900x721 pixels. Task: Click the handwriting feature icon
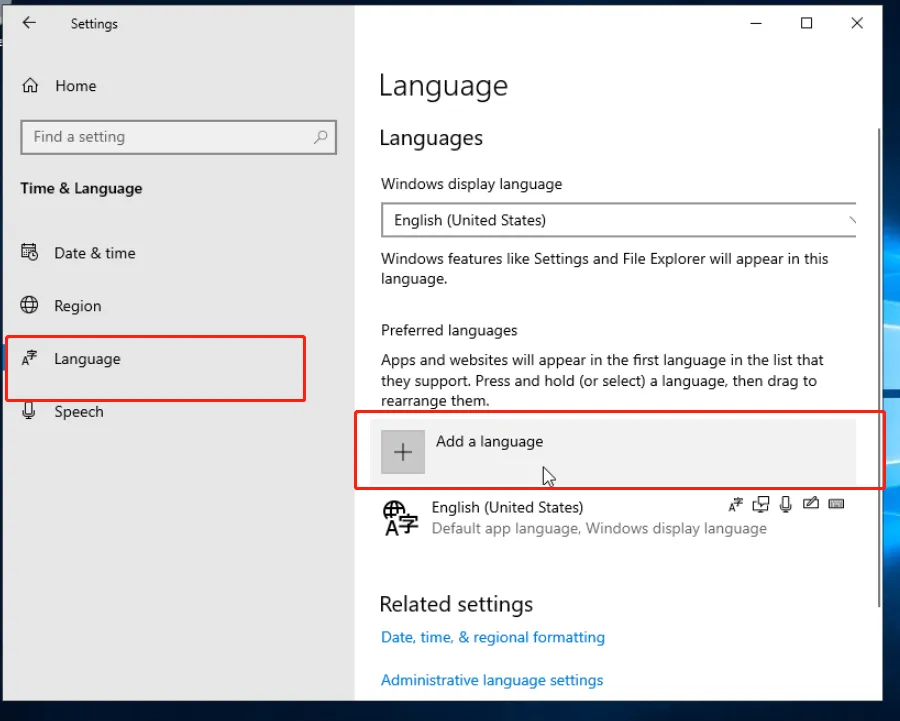click(x=811, y=504)
